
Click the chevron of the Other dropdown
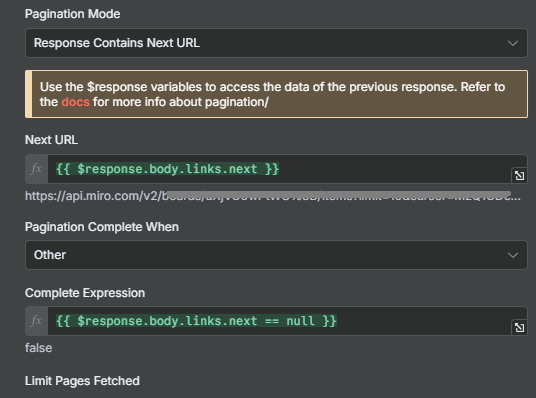513,255
